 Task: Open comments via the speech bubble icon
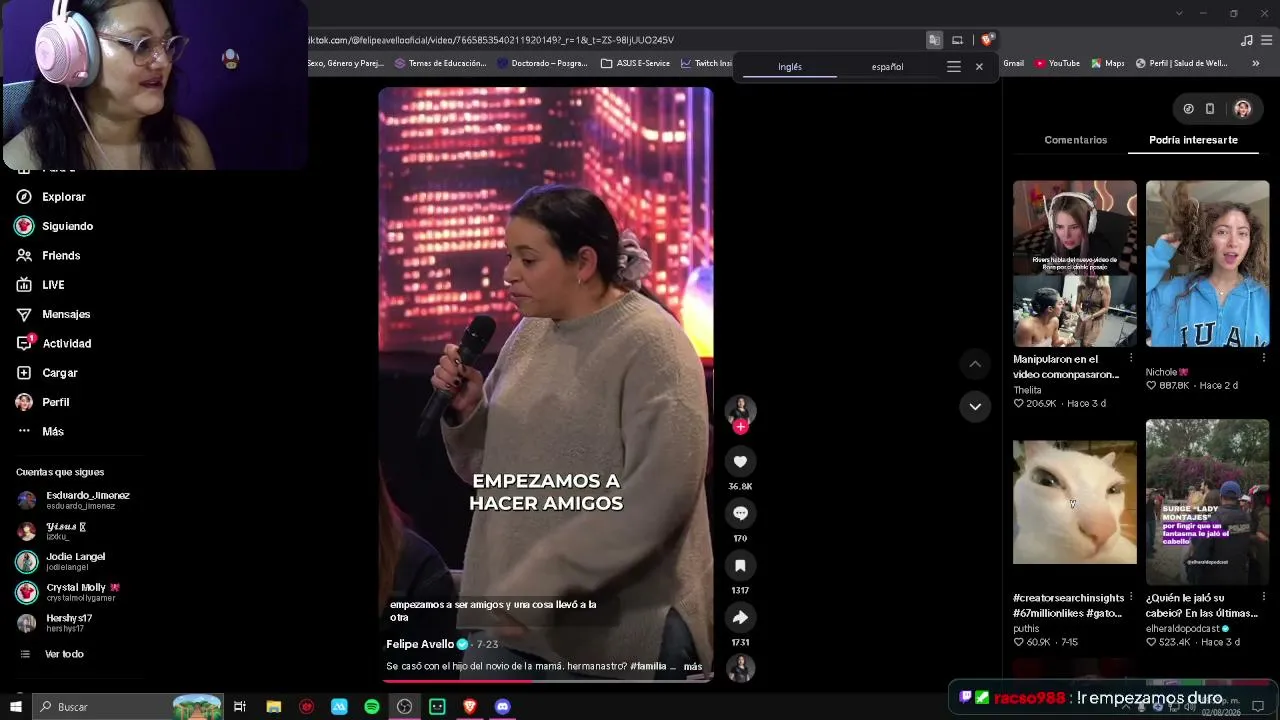(740, 513)
